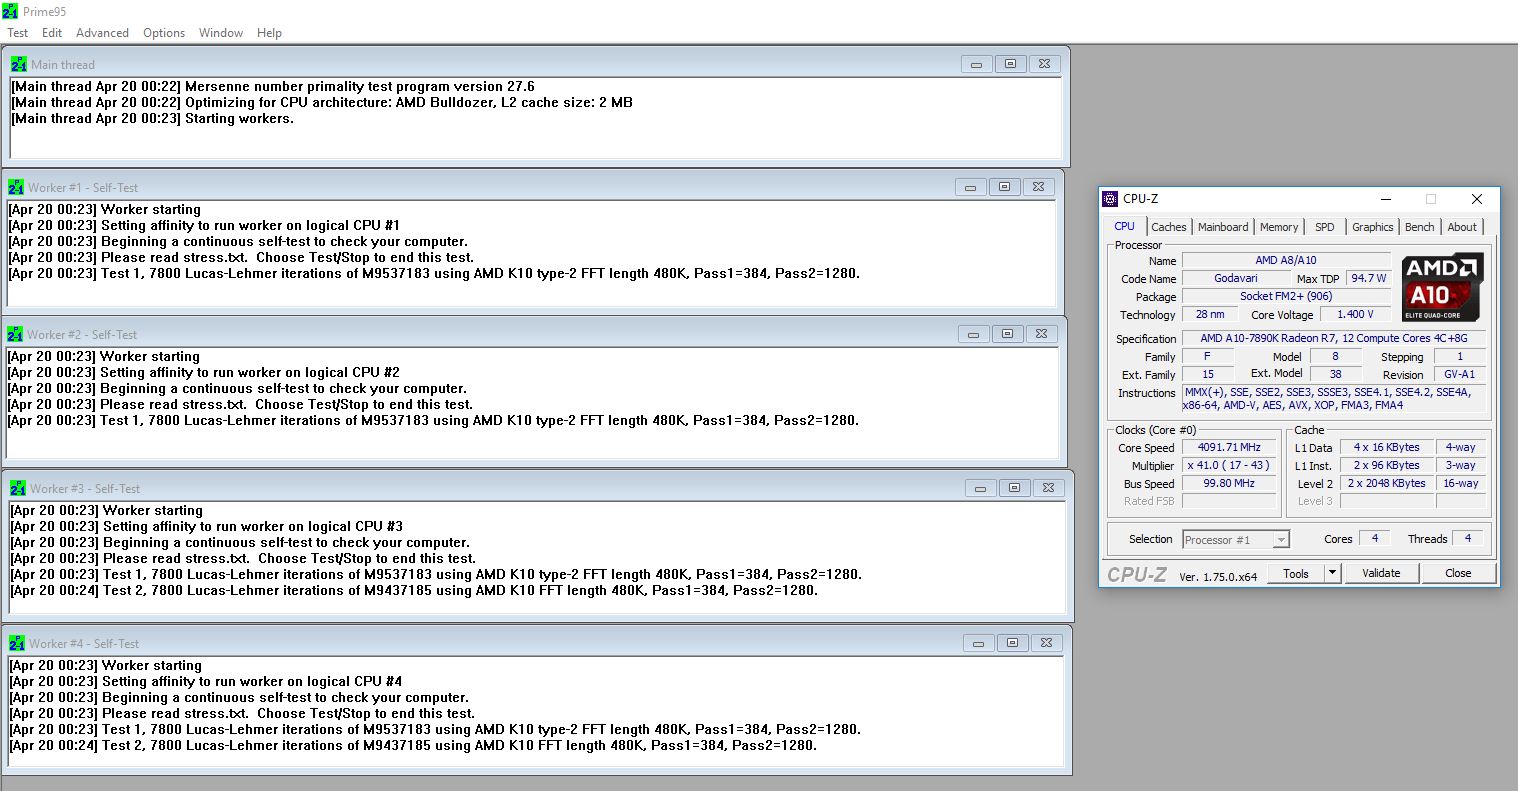This screenshot has height=791, width=1518.
Task: Click the Code Name Godavari field
Action: (x=1236, y=278)
